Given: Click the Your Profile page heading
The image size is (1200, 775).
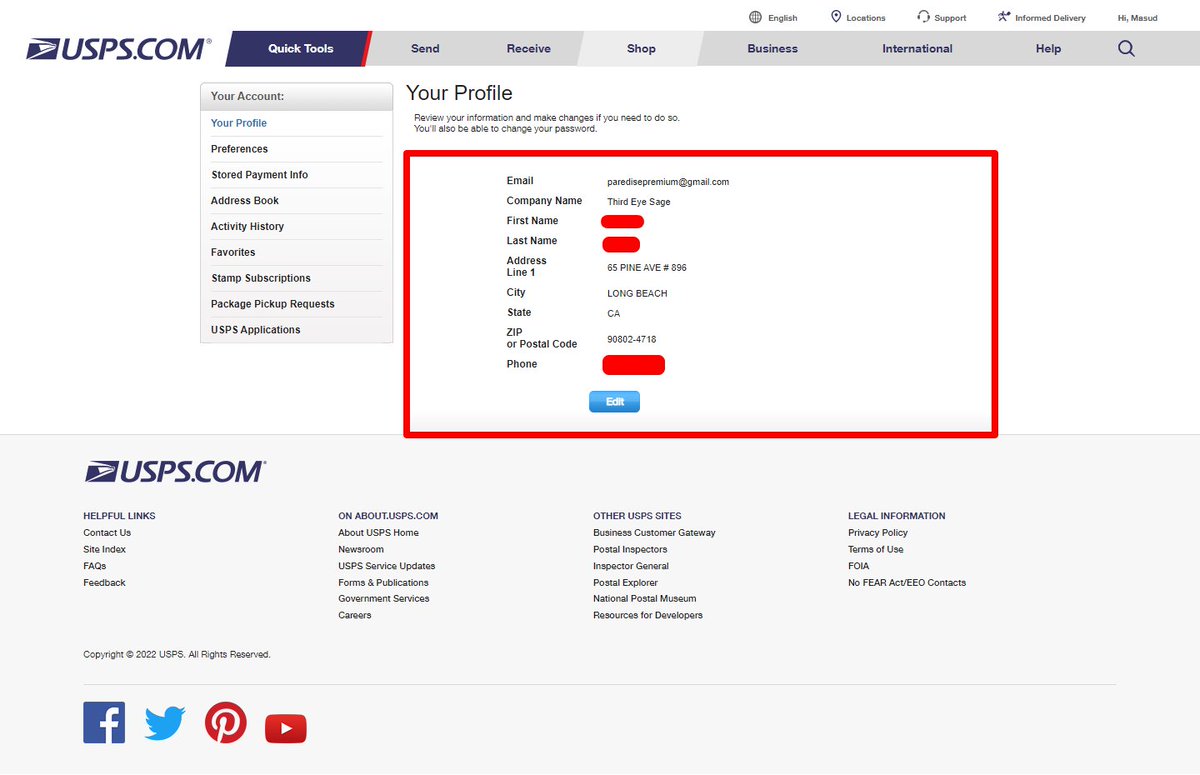Looking at the screenshot, I should 459,93.
